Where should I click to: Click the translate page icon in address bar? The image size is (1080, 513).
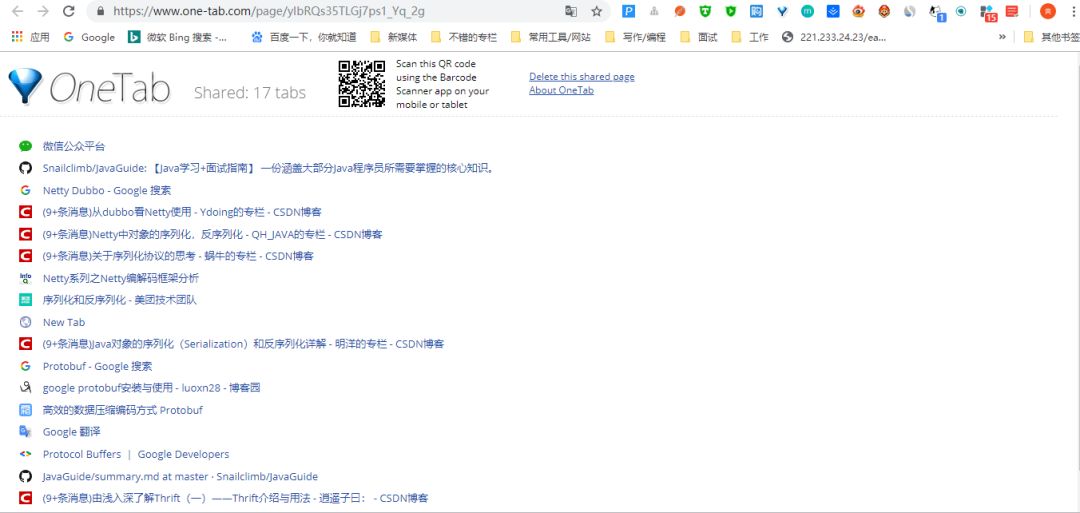571,11
